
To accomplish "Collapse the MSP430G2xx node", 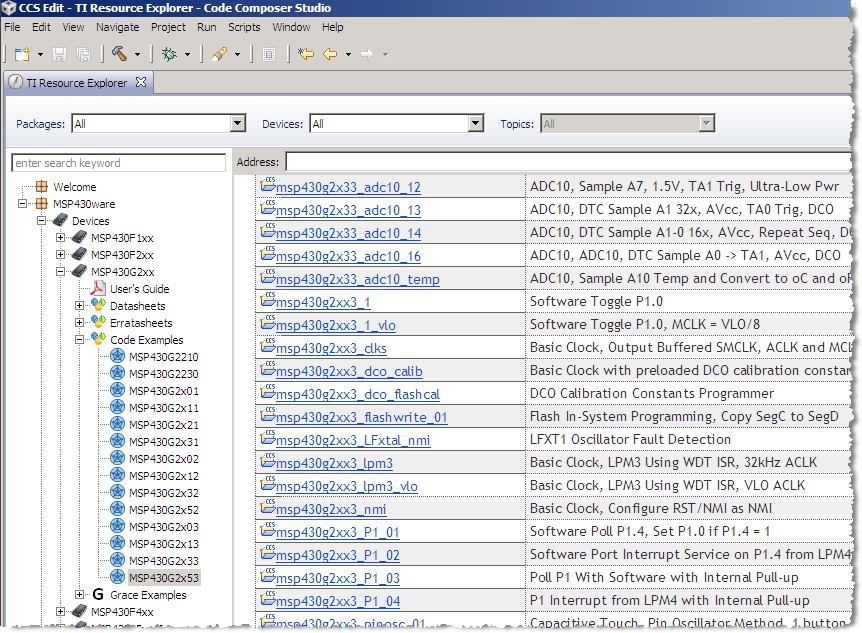I will (60, 272).
